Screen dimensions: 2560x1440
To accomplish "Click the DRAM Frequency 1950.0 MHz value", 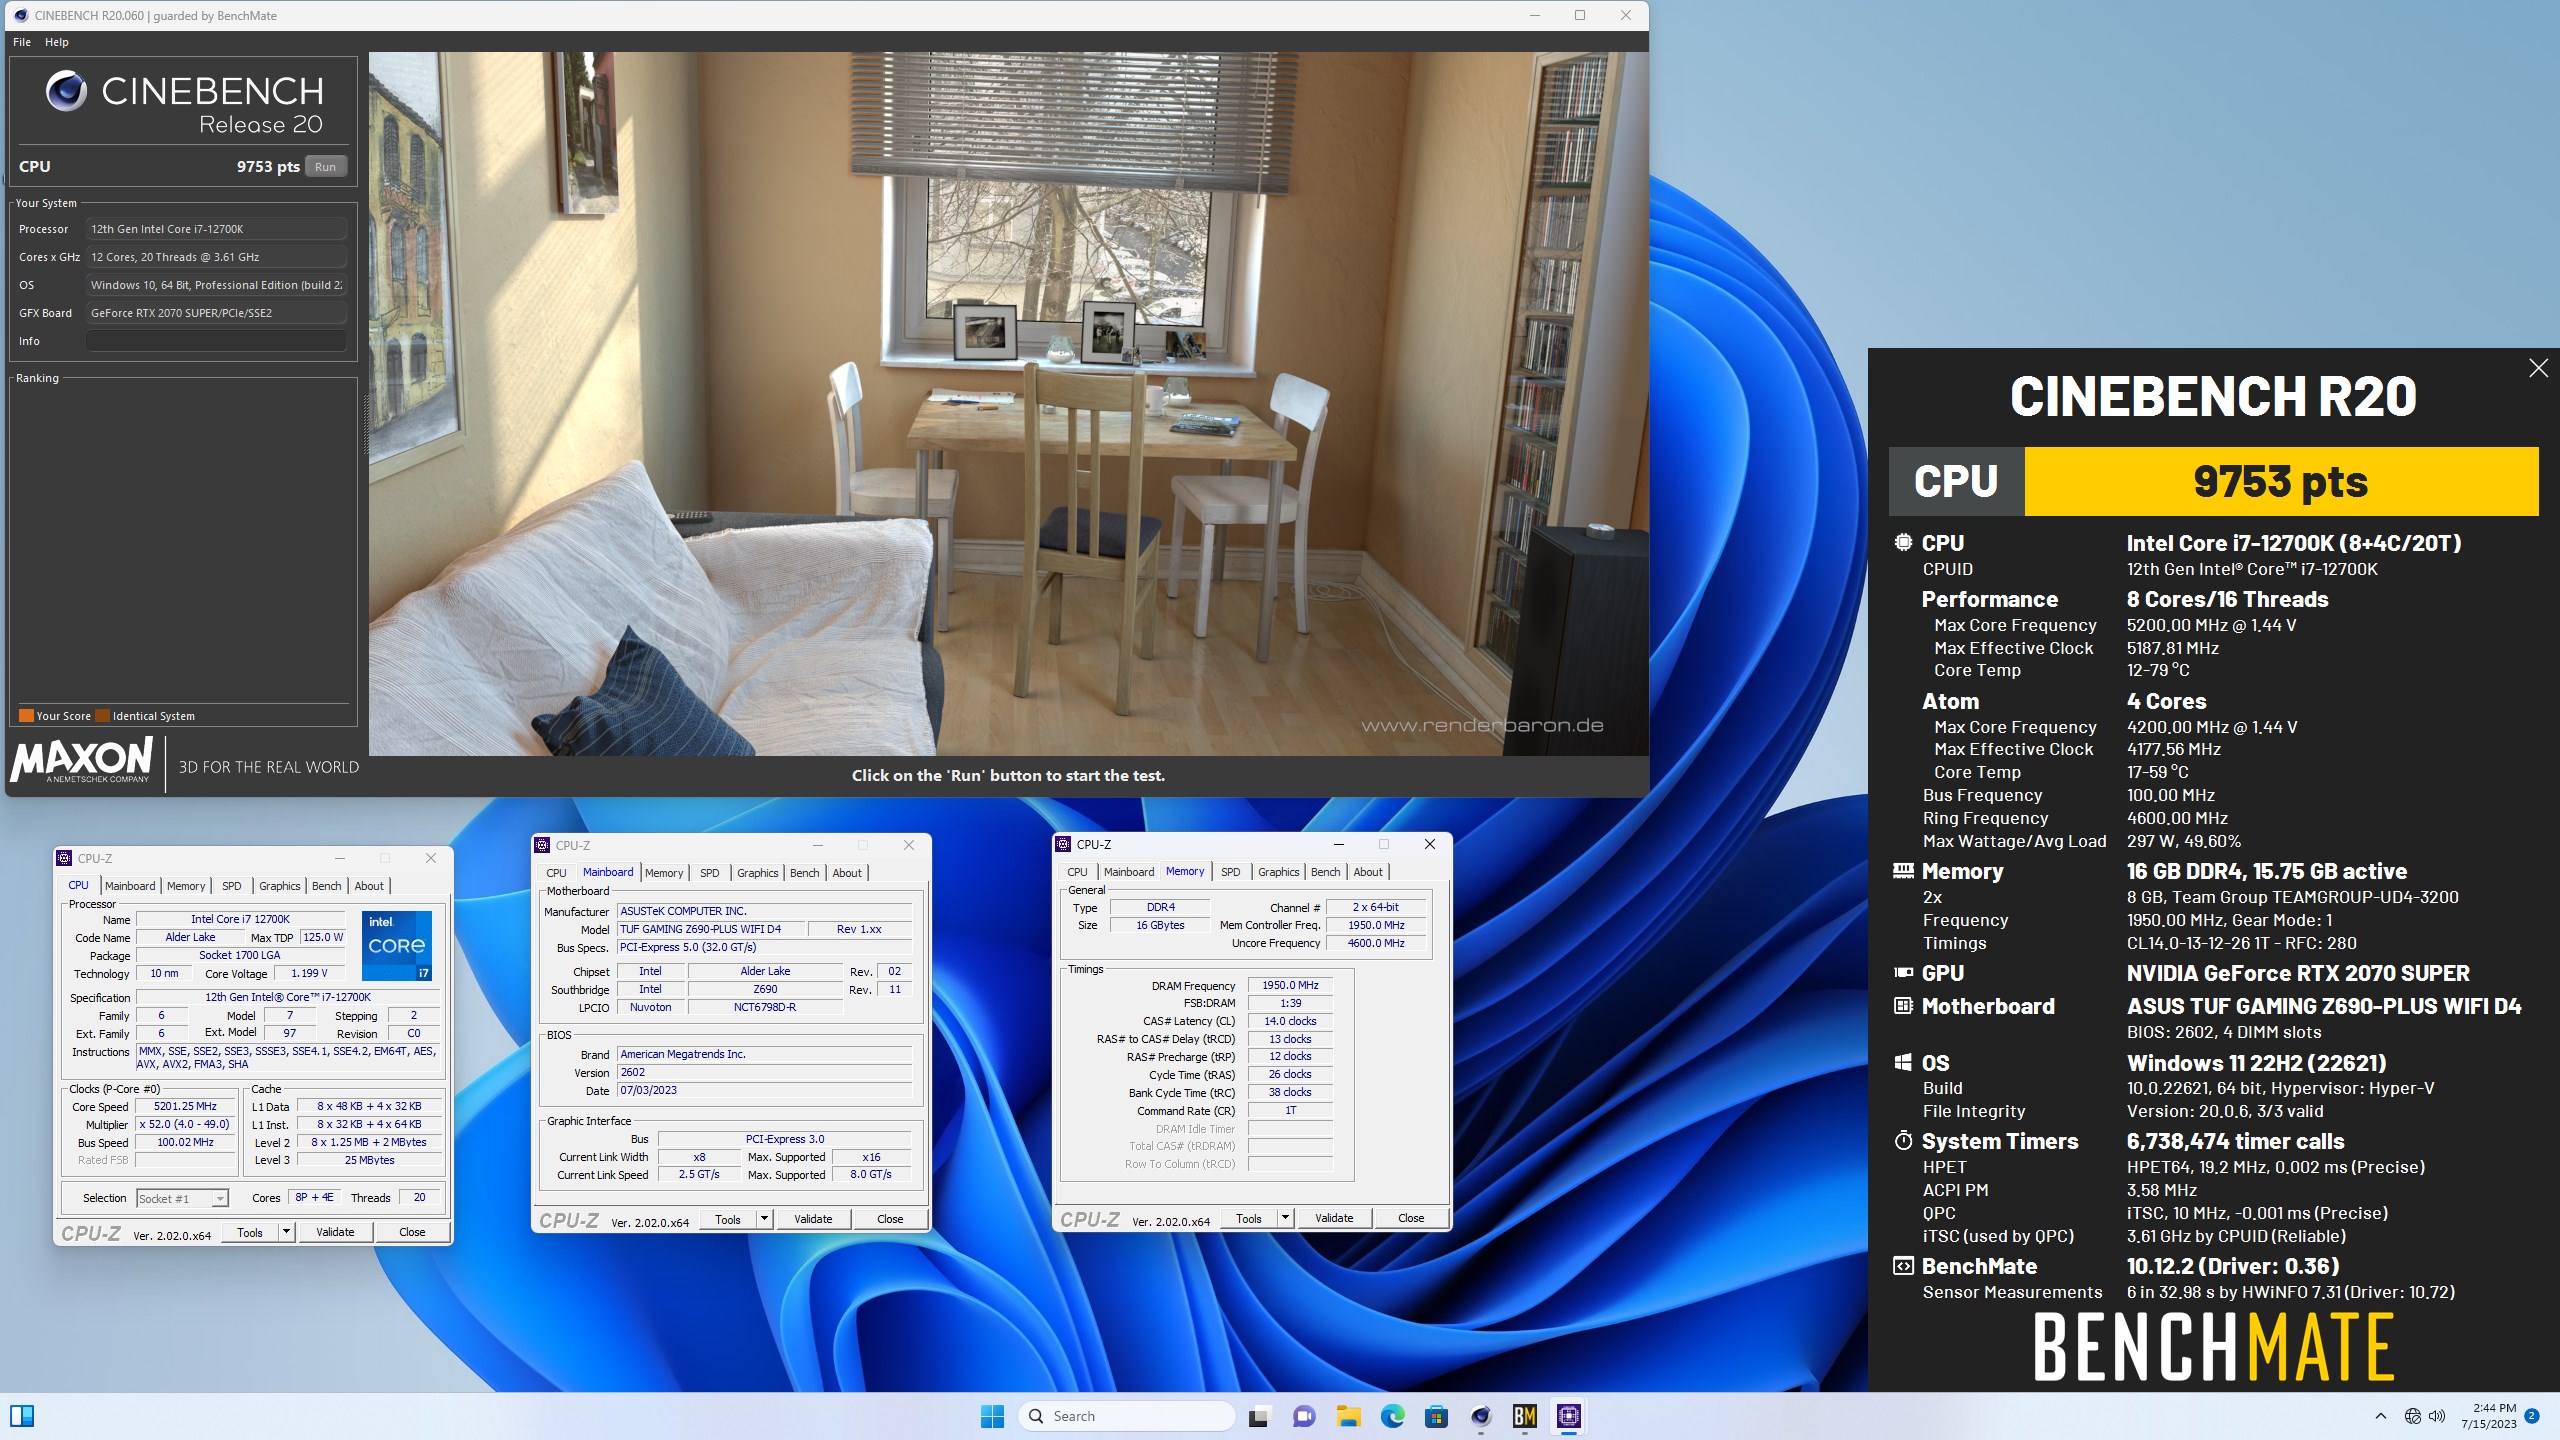I will [x=1290, y=985].
